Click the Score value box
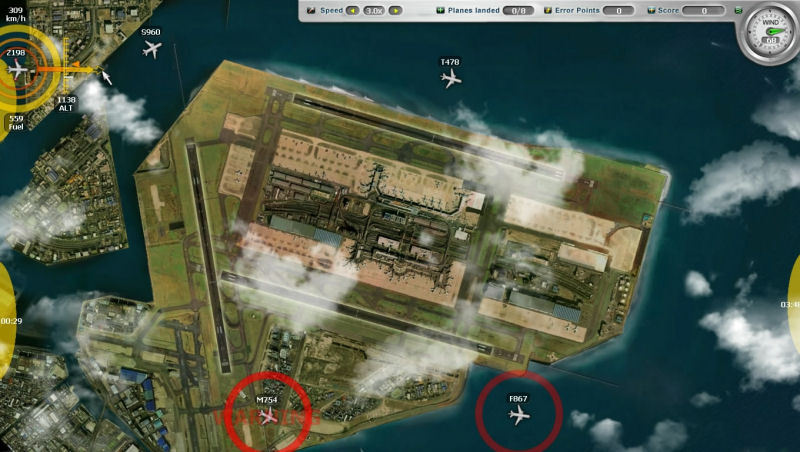 pos(704,10)
